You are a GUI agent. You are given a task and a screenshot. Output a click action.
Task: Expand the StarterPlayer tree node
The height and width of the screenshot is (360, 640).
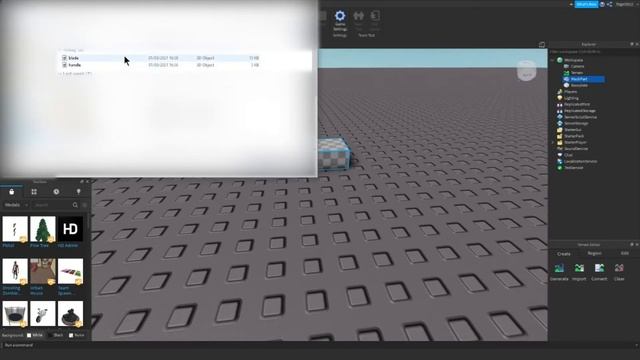click(553, 142)
